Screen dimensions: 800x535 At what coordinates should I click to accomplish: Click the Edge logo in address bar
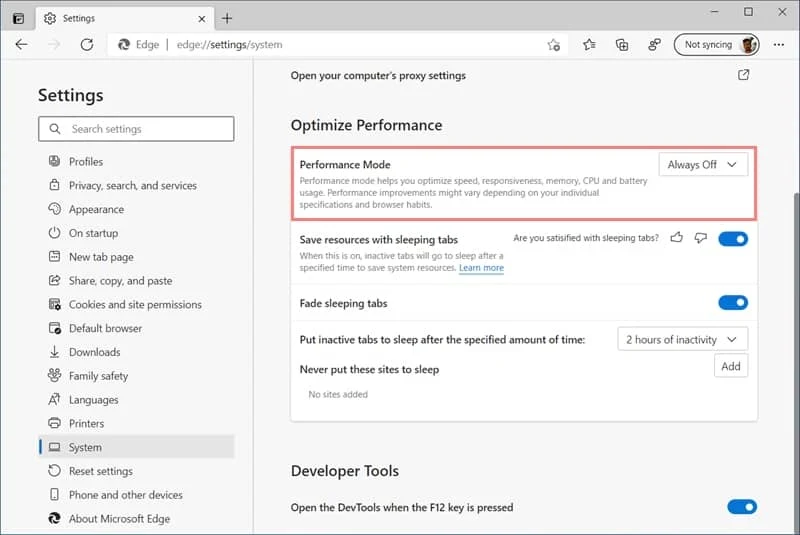(x=124, y=45)
